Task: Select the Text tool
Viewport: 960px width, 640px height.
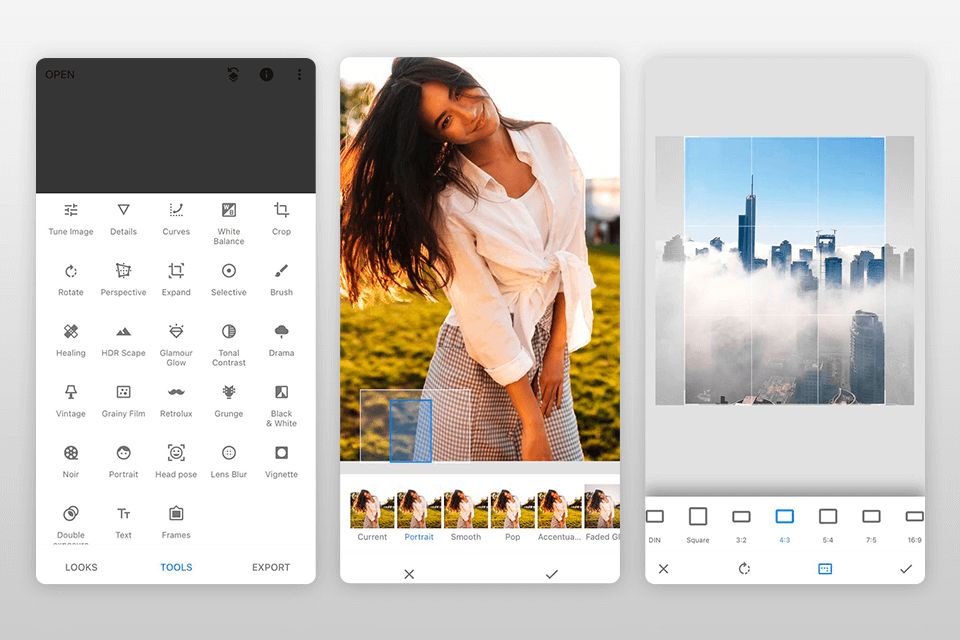Action: tap(124, 522)
